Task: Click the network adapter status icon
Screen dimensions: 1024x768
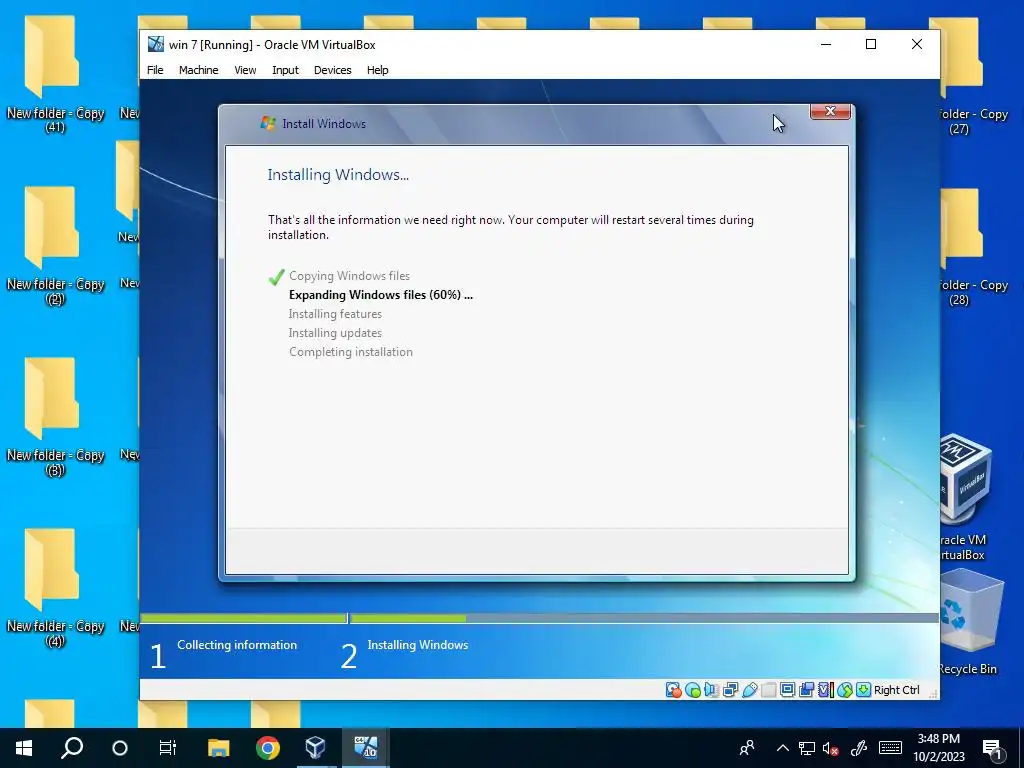Action: (730, 690)
